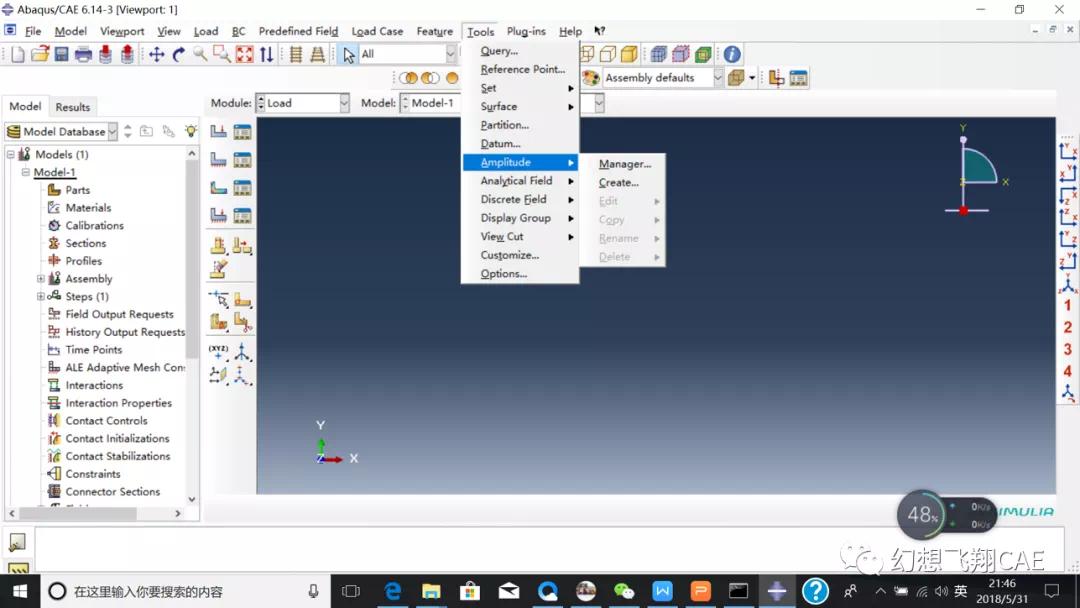Open the Boundary Condition Manager icon

[242, 160]
